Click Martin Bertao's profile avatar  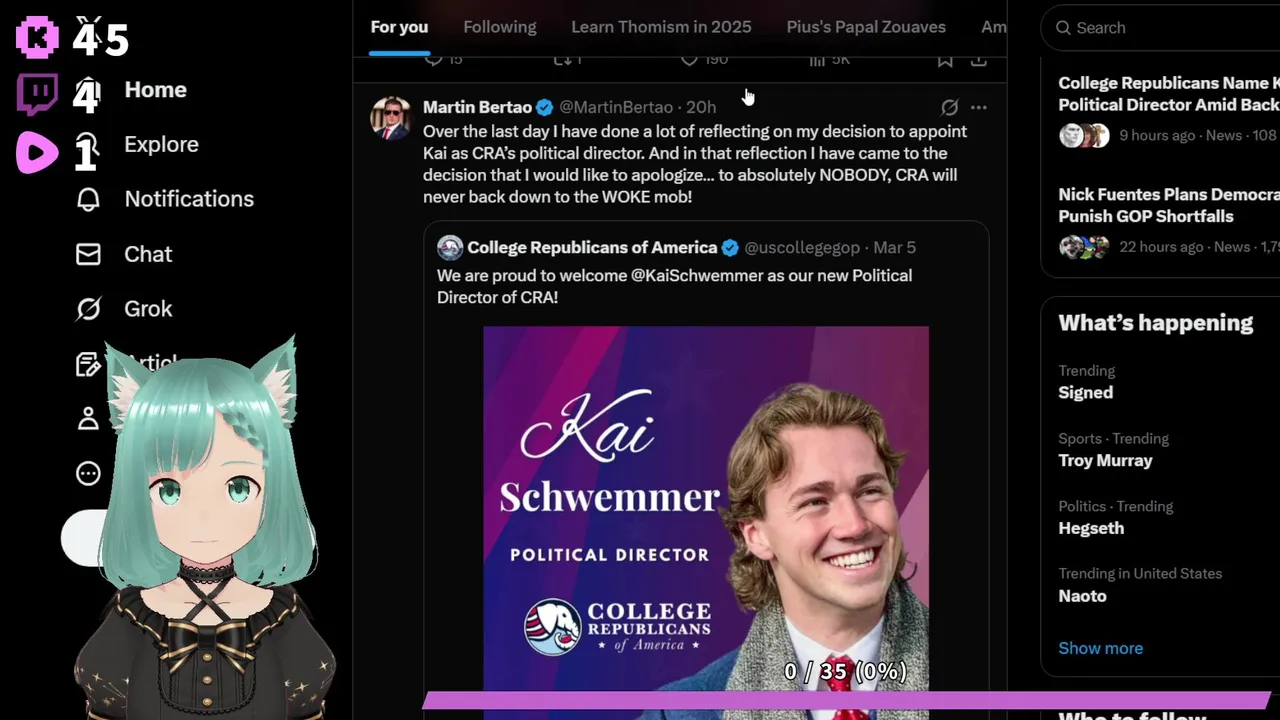pyautogui.click(x=391, y=118)
